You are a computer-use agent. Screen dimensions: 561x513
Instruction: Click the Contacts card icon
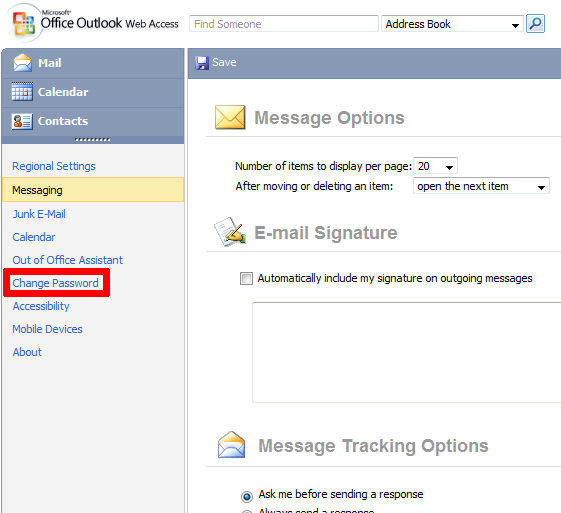(22, 121)
